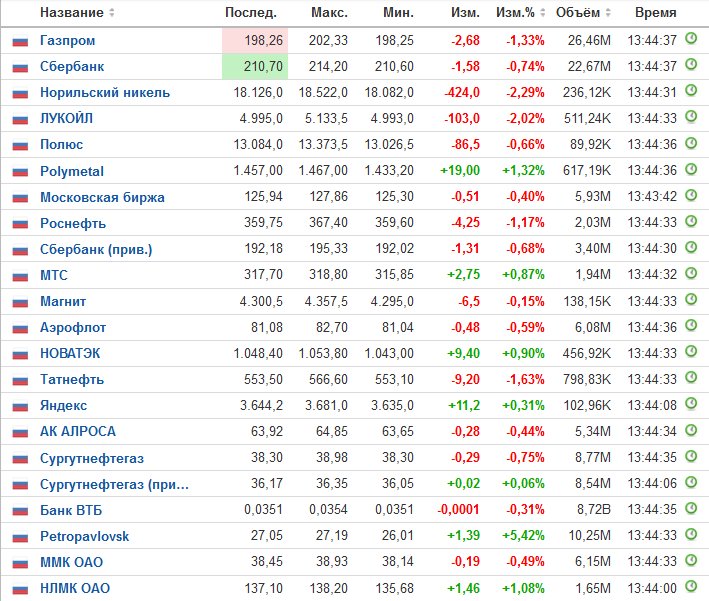709x601 pixels.
Task: Open the Polymetal stock link
Action: 72,171
